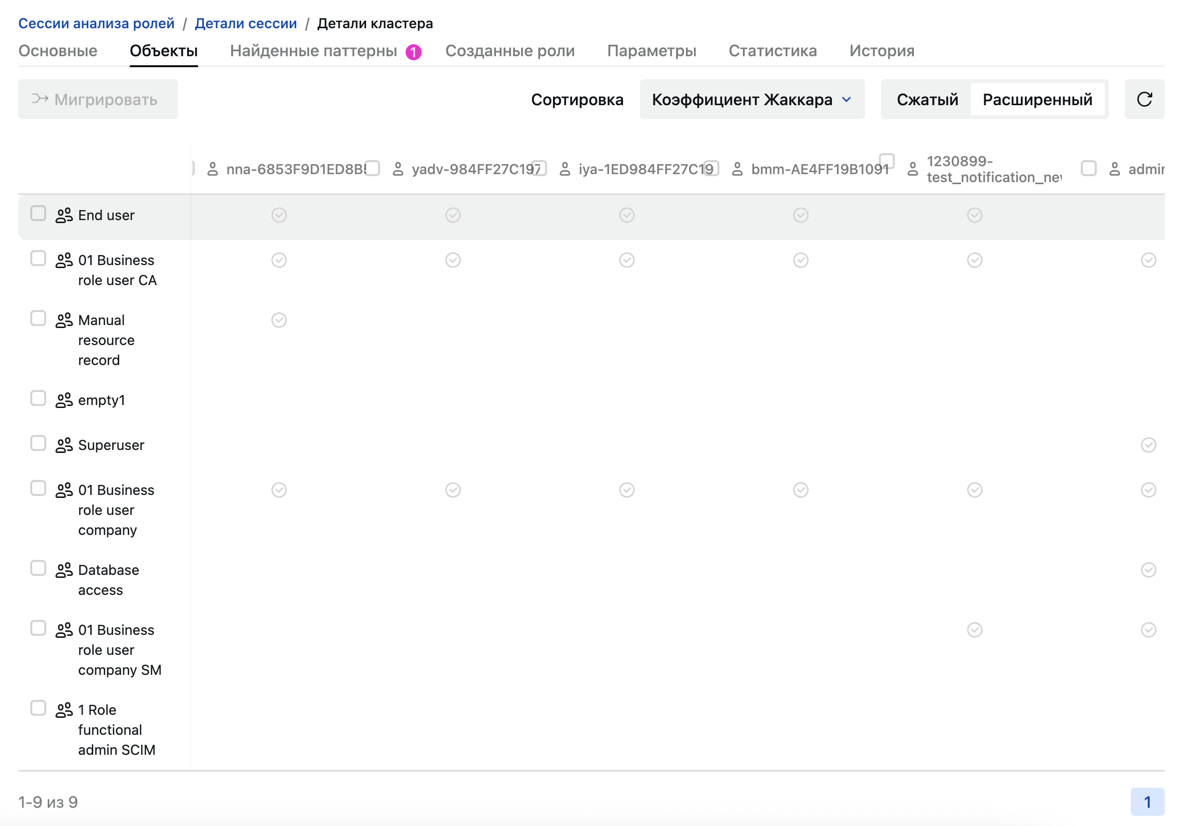Click the user icon beside 1230899-test_notification column header
This screenshot has width=1184, height=826.
pos(913,169)
